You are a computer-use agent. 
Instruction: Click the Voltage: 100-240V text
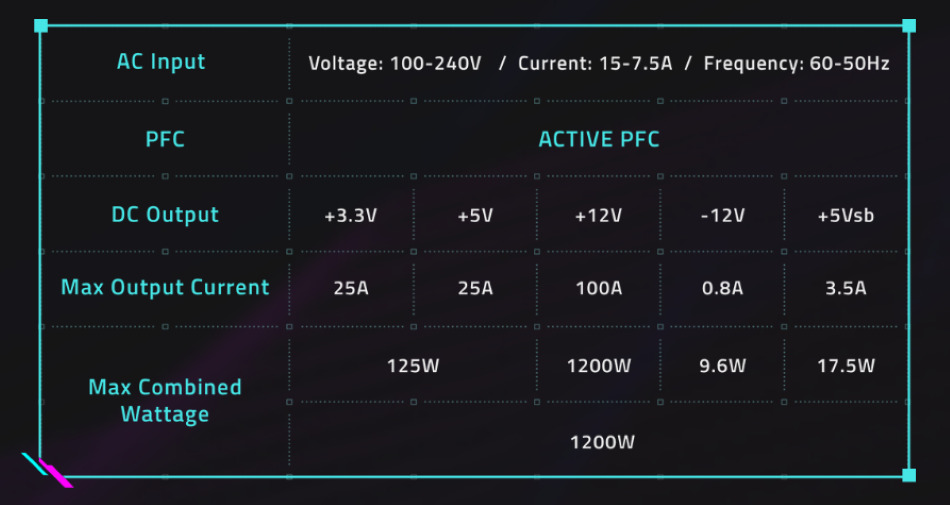(395, 64)
